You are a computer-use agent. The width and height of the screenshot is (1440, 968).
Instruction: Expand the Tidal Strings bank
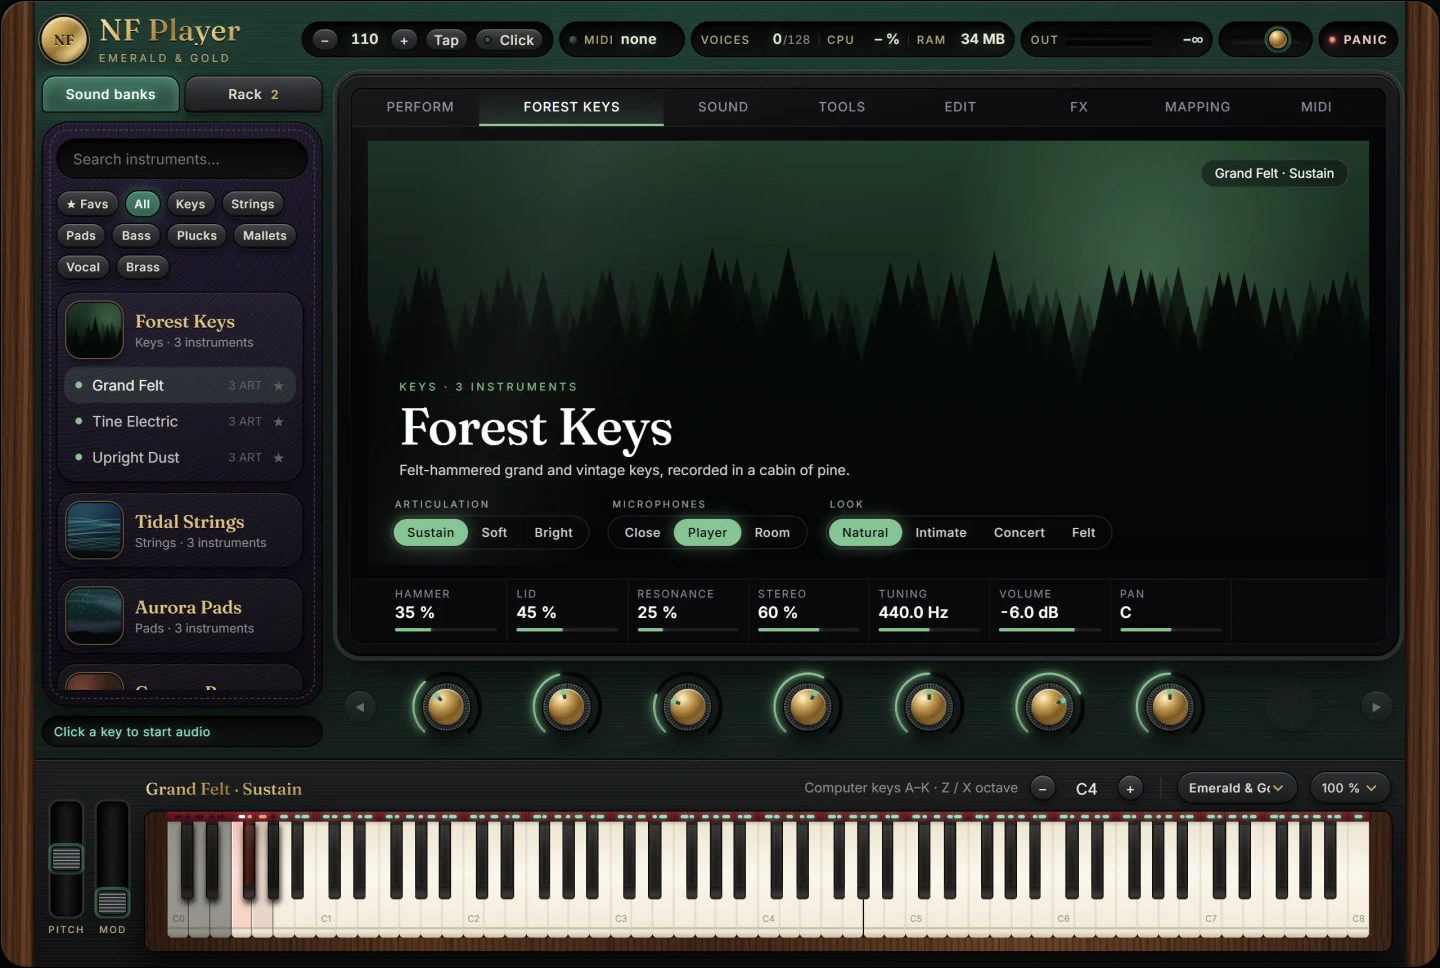tap(180, 531)
